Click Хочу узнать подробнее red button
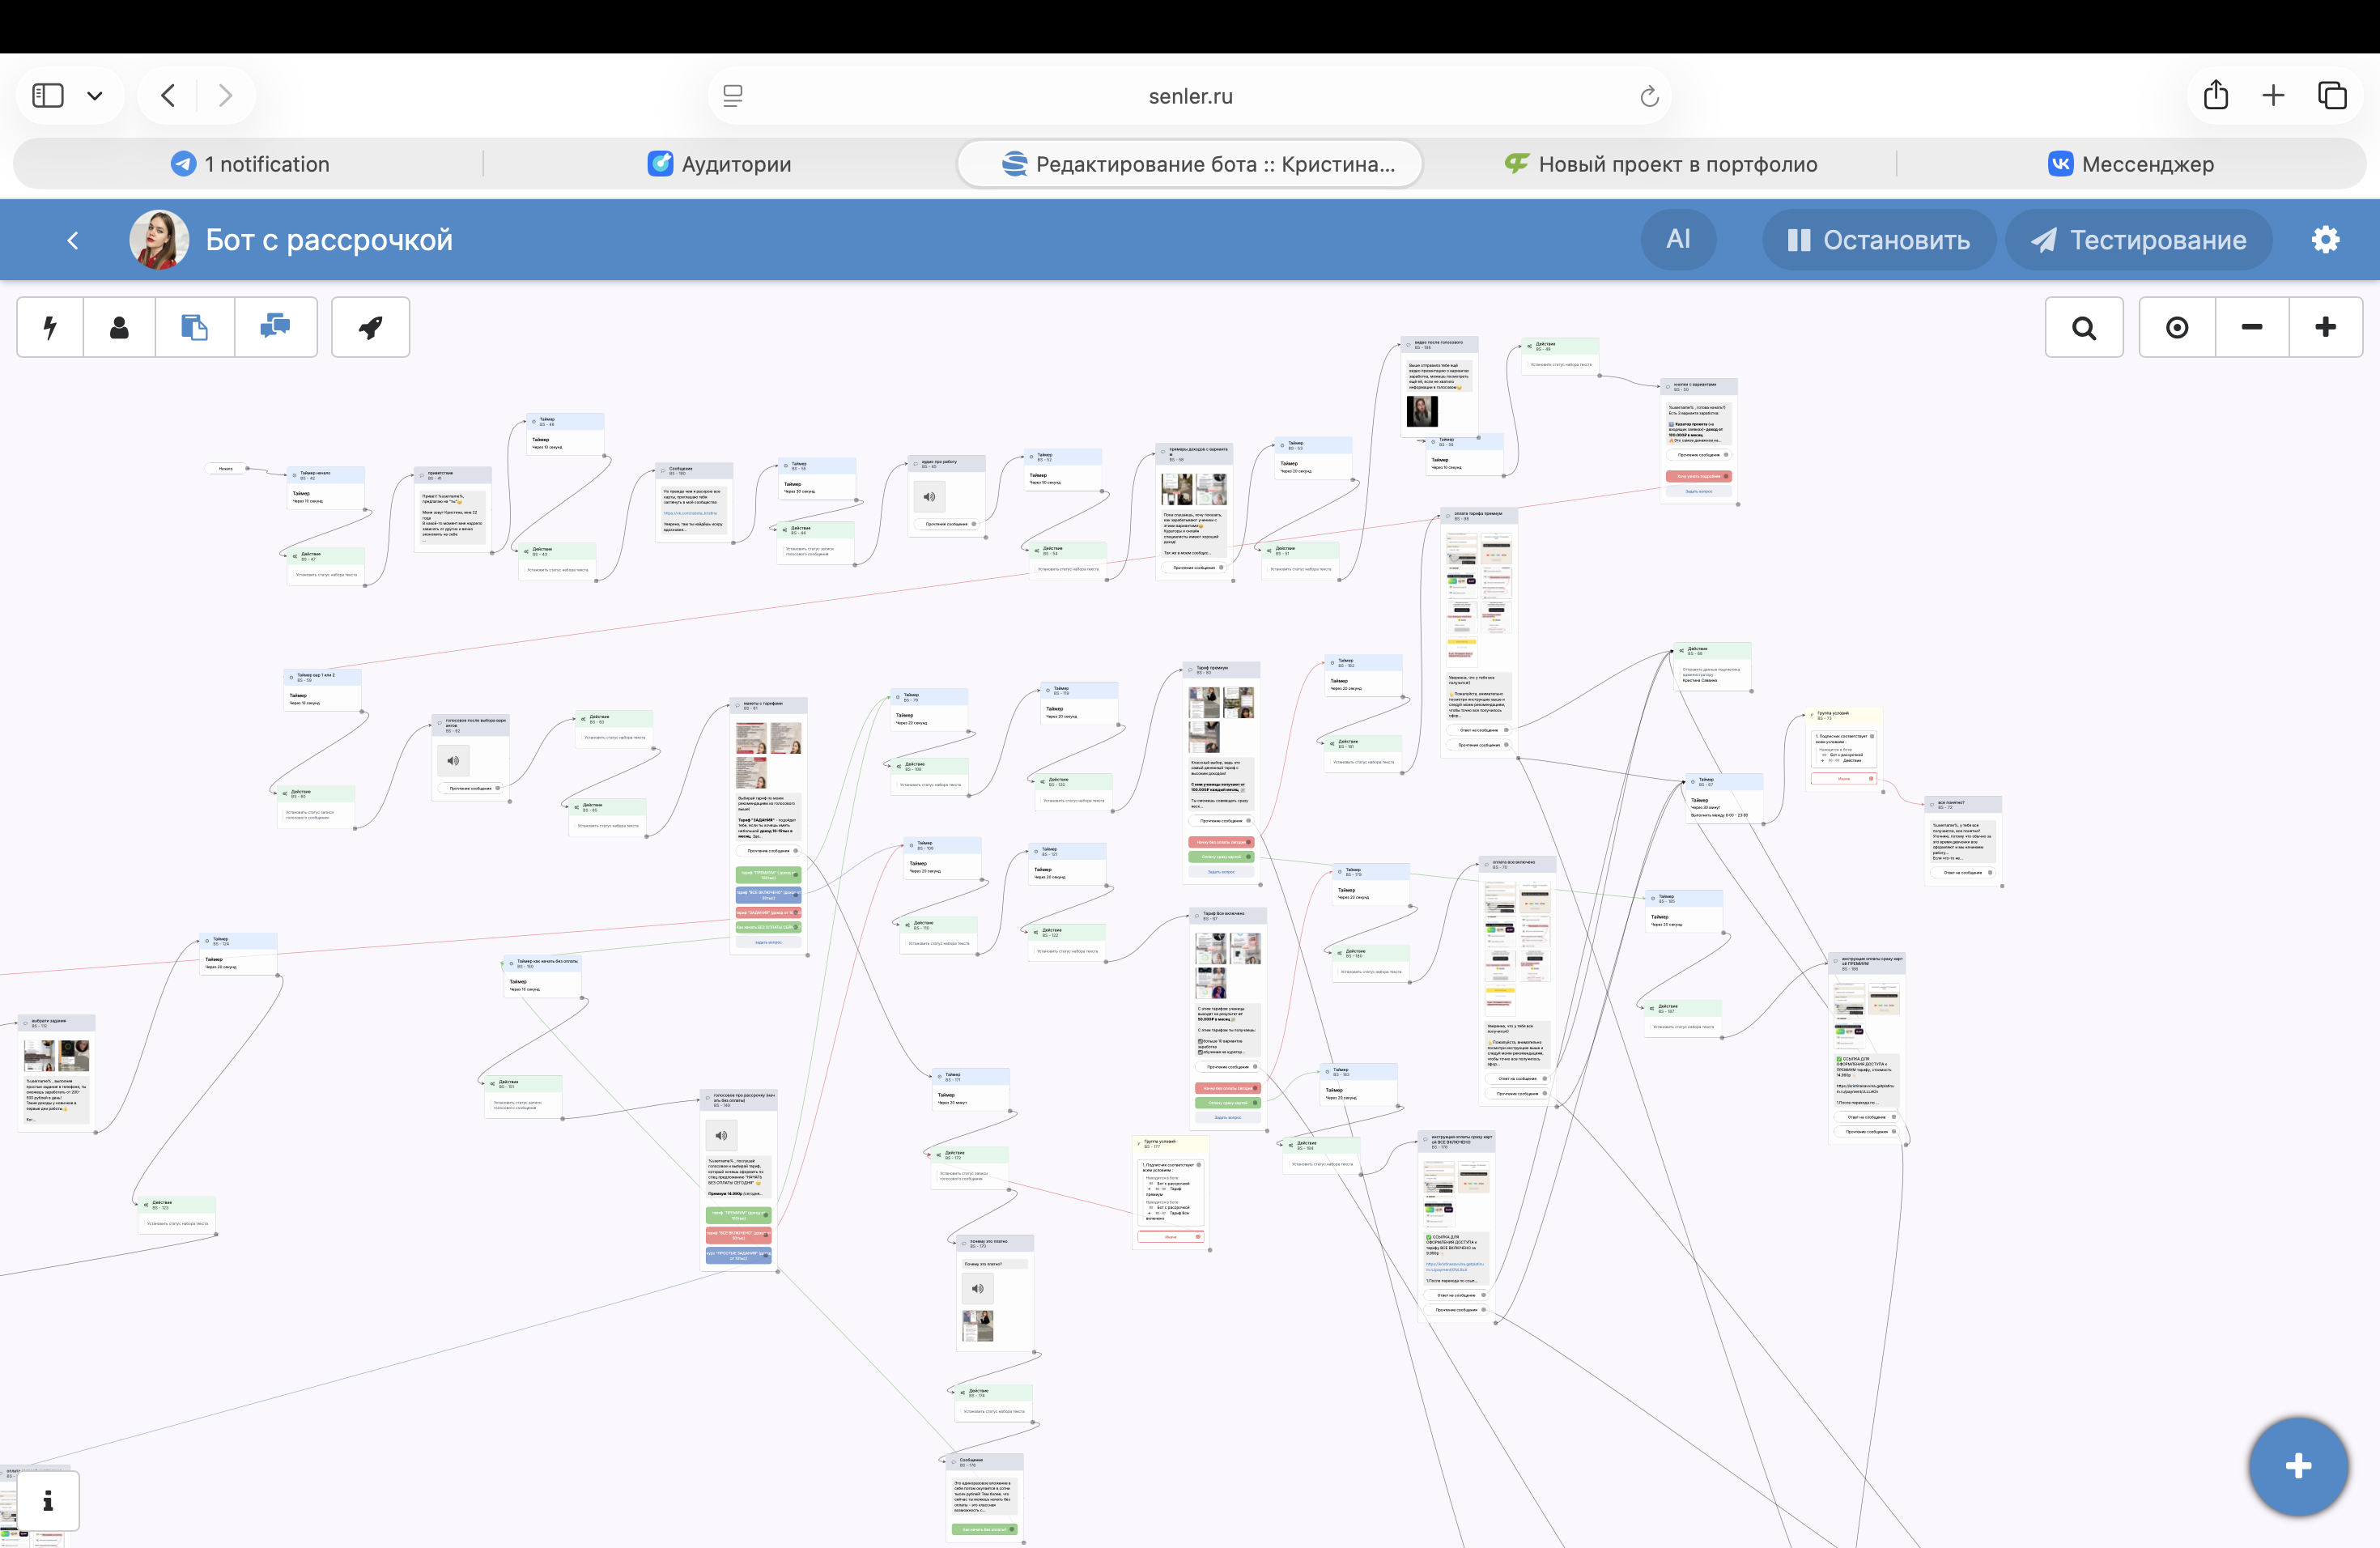This screenshot has width=2380, height=1548. 1699,476
